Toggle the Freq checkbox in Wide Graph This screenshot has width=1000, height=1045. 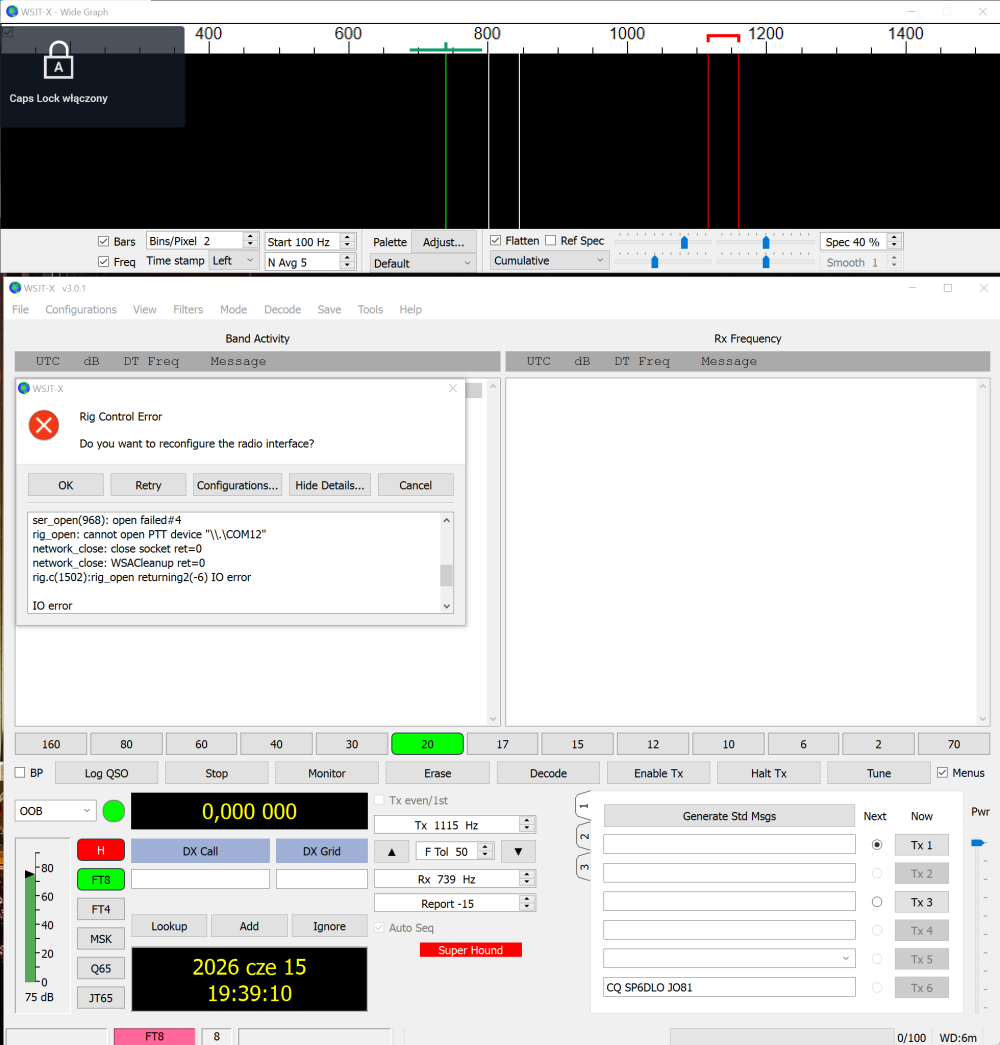point(103,262)
